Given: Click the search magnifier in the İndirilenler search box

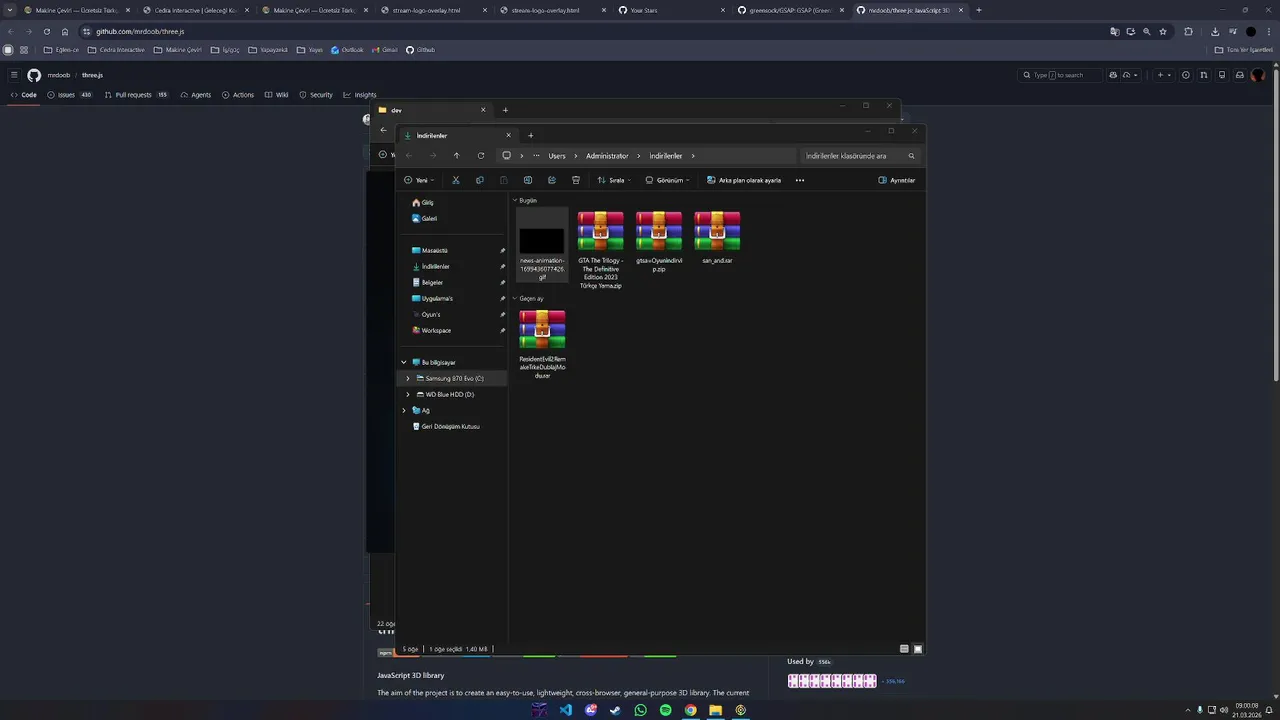Looking at the screenshot, I should pos(911,156).
